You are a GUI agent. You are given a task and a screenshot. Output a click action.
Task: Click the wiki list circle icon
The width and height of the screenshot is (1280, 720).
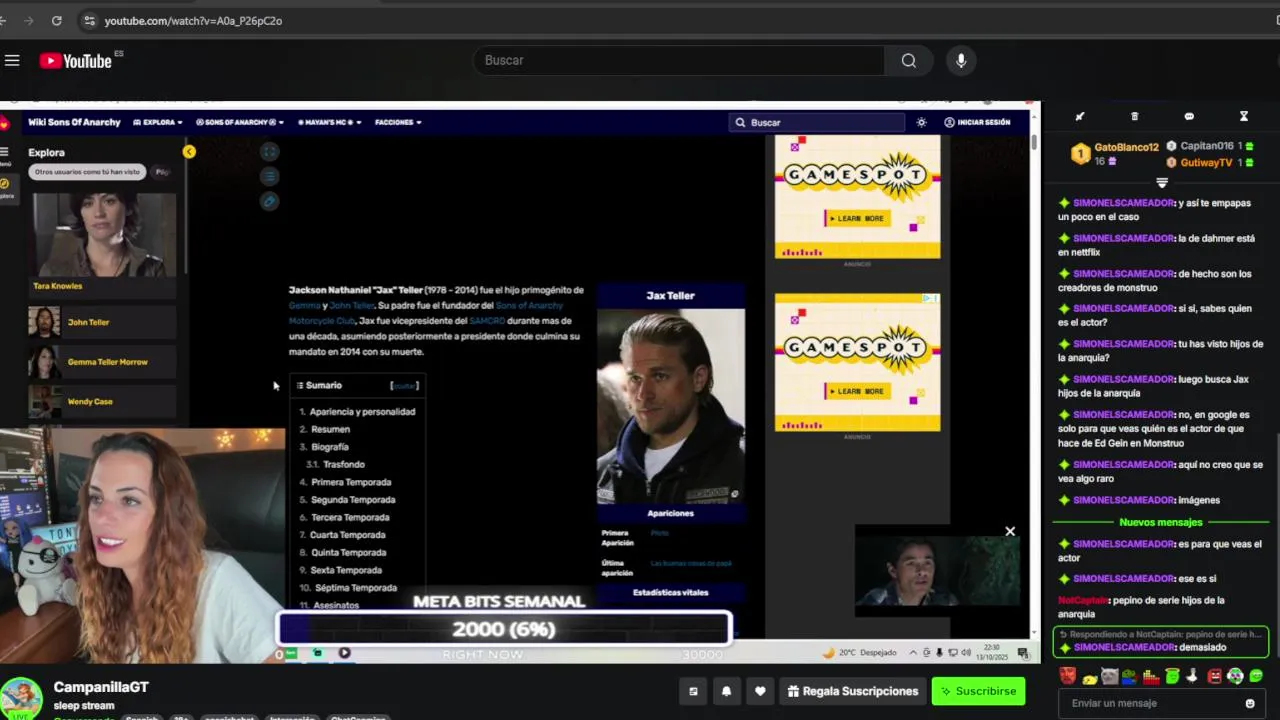[269, 176]
